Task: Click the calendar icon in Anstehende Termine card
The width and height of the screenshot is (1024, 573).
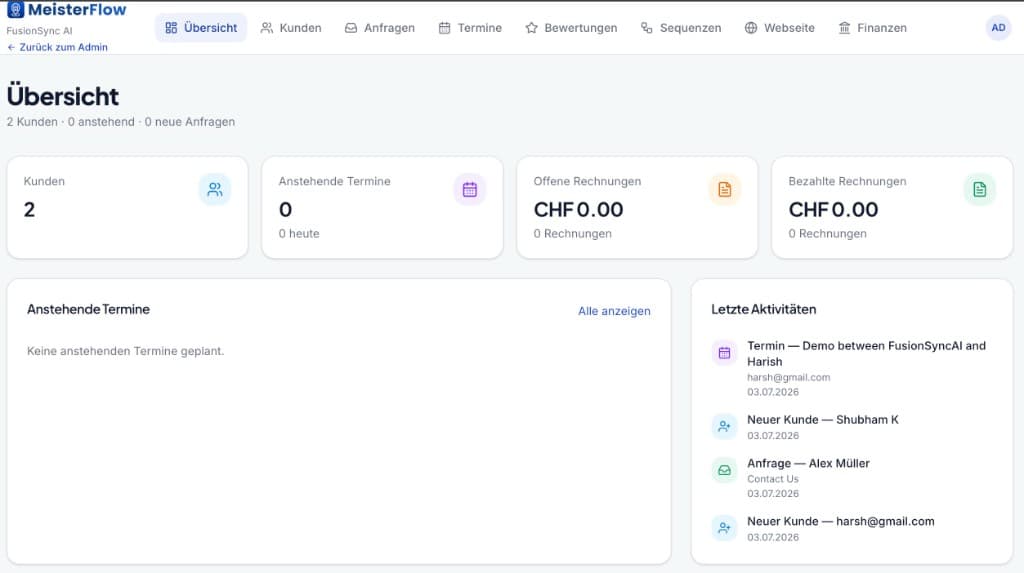Action: pyautogui.click(x=470, y=189)
